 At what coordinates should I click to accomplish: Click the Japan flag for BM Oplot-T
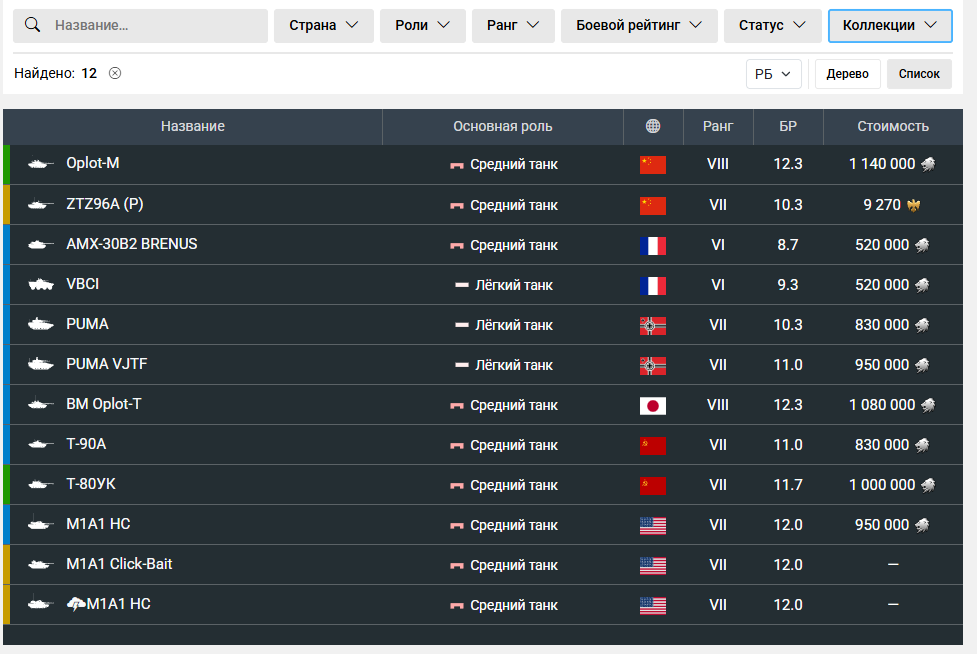(x=652, y=405)
